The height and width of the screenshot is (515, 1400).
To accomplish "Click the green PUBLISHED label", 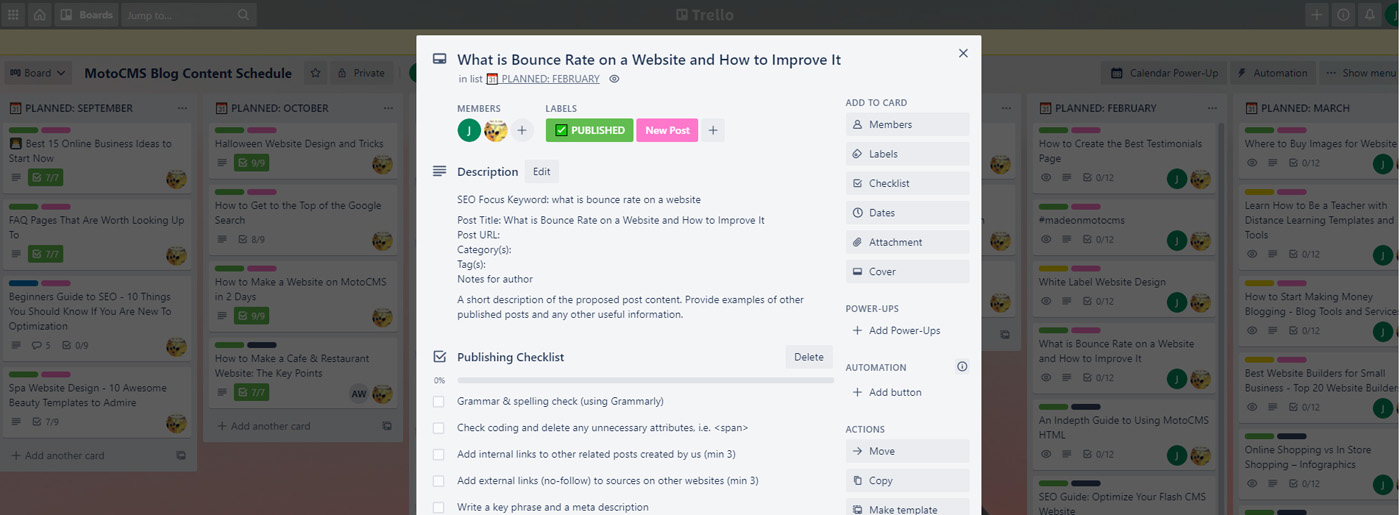I will coord(589,130).
